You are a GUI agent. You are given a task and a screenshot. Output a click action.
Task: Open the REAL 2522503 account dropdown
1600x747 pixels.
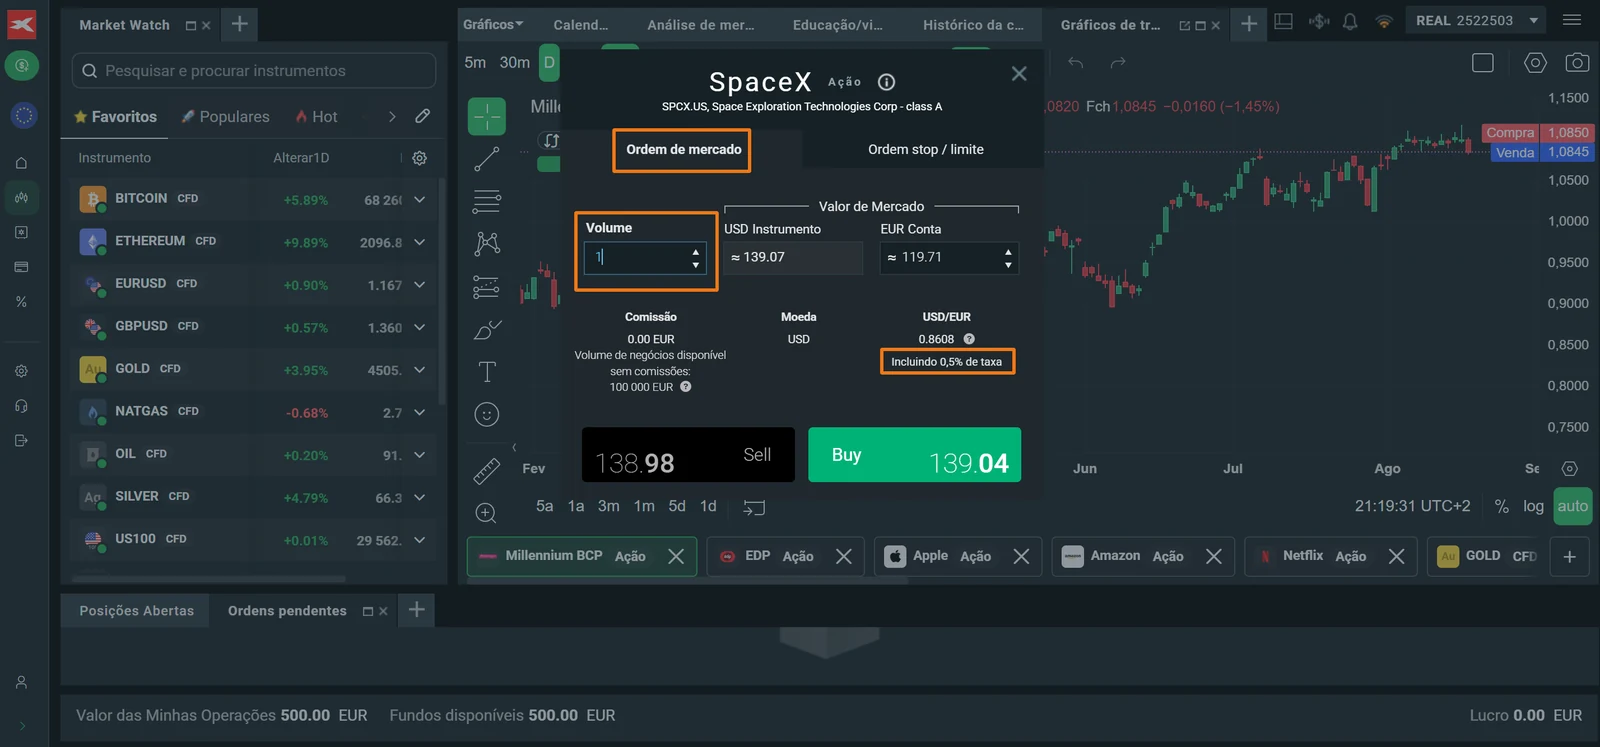1476,20
